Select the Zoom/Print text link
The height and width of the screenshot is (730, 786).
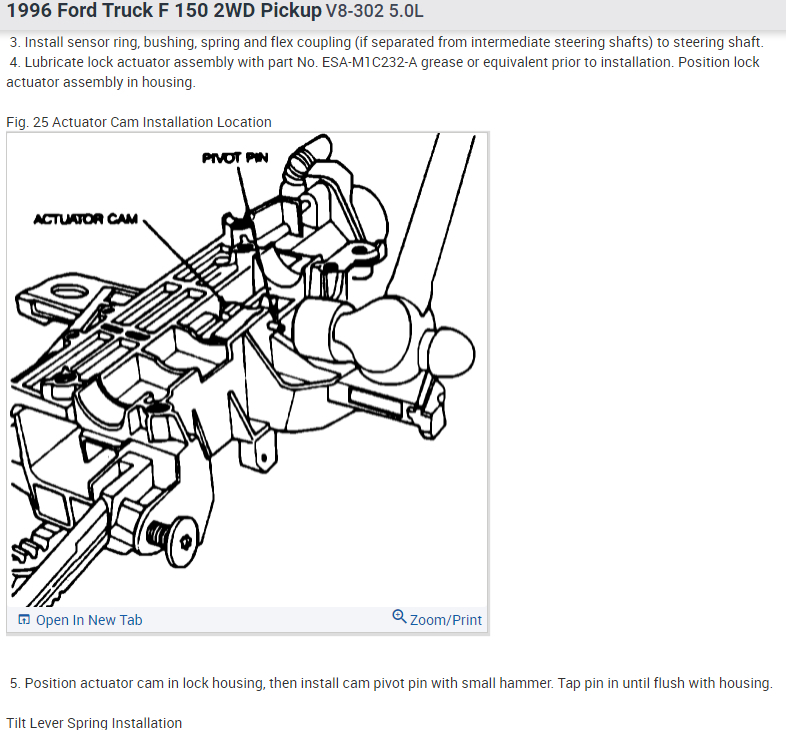tap(446, 620)
